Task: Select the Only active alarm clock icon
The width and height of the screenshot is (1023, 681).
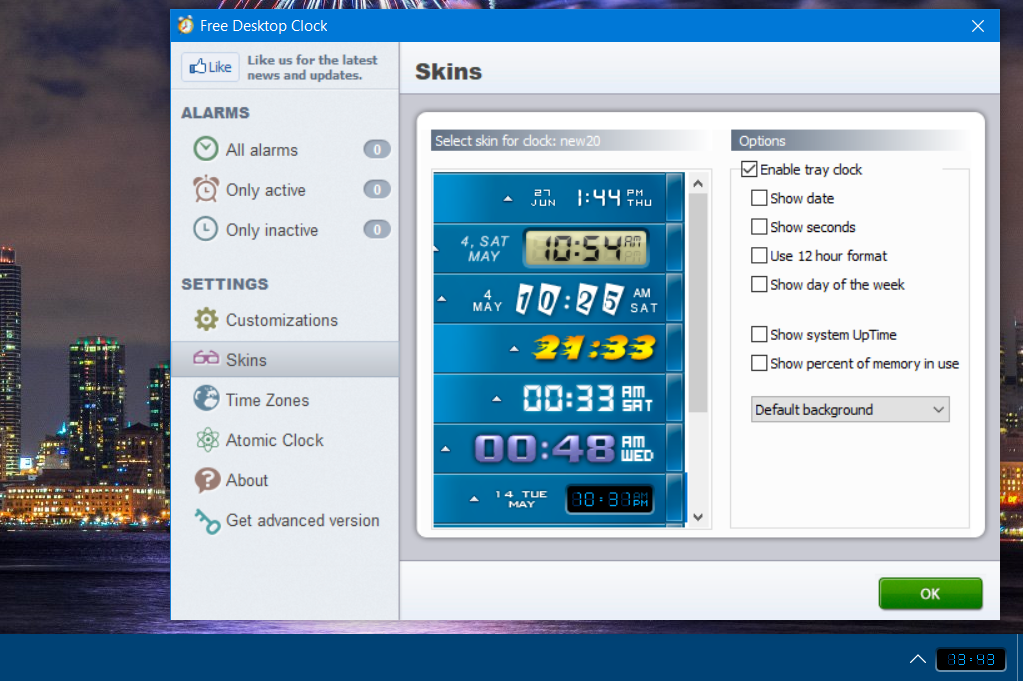Action: point(208,189)
